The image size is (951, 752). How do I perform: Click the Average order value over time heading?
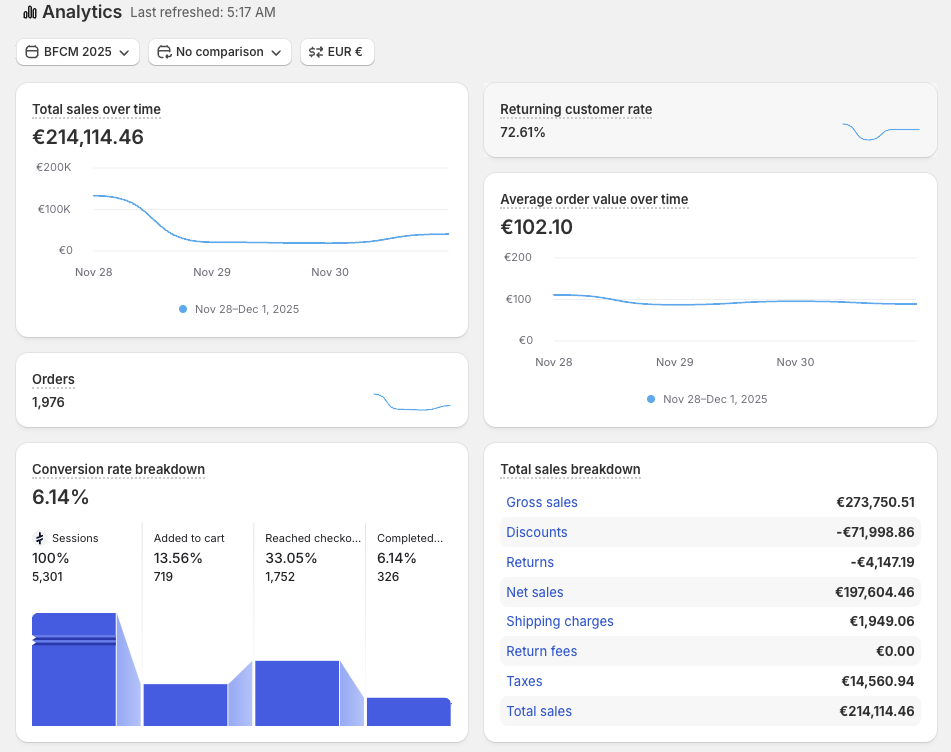pos(594,200)
